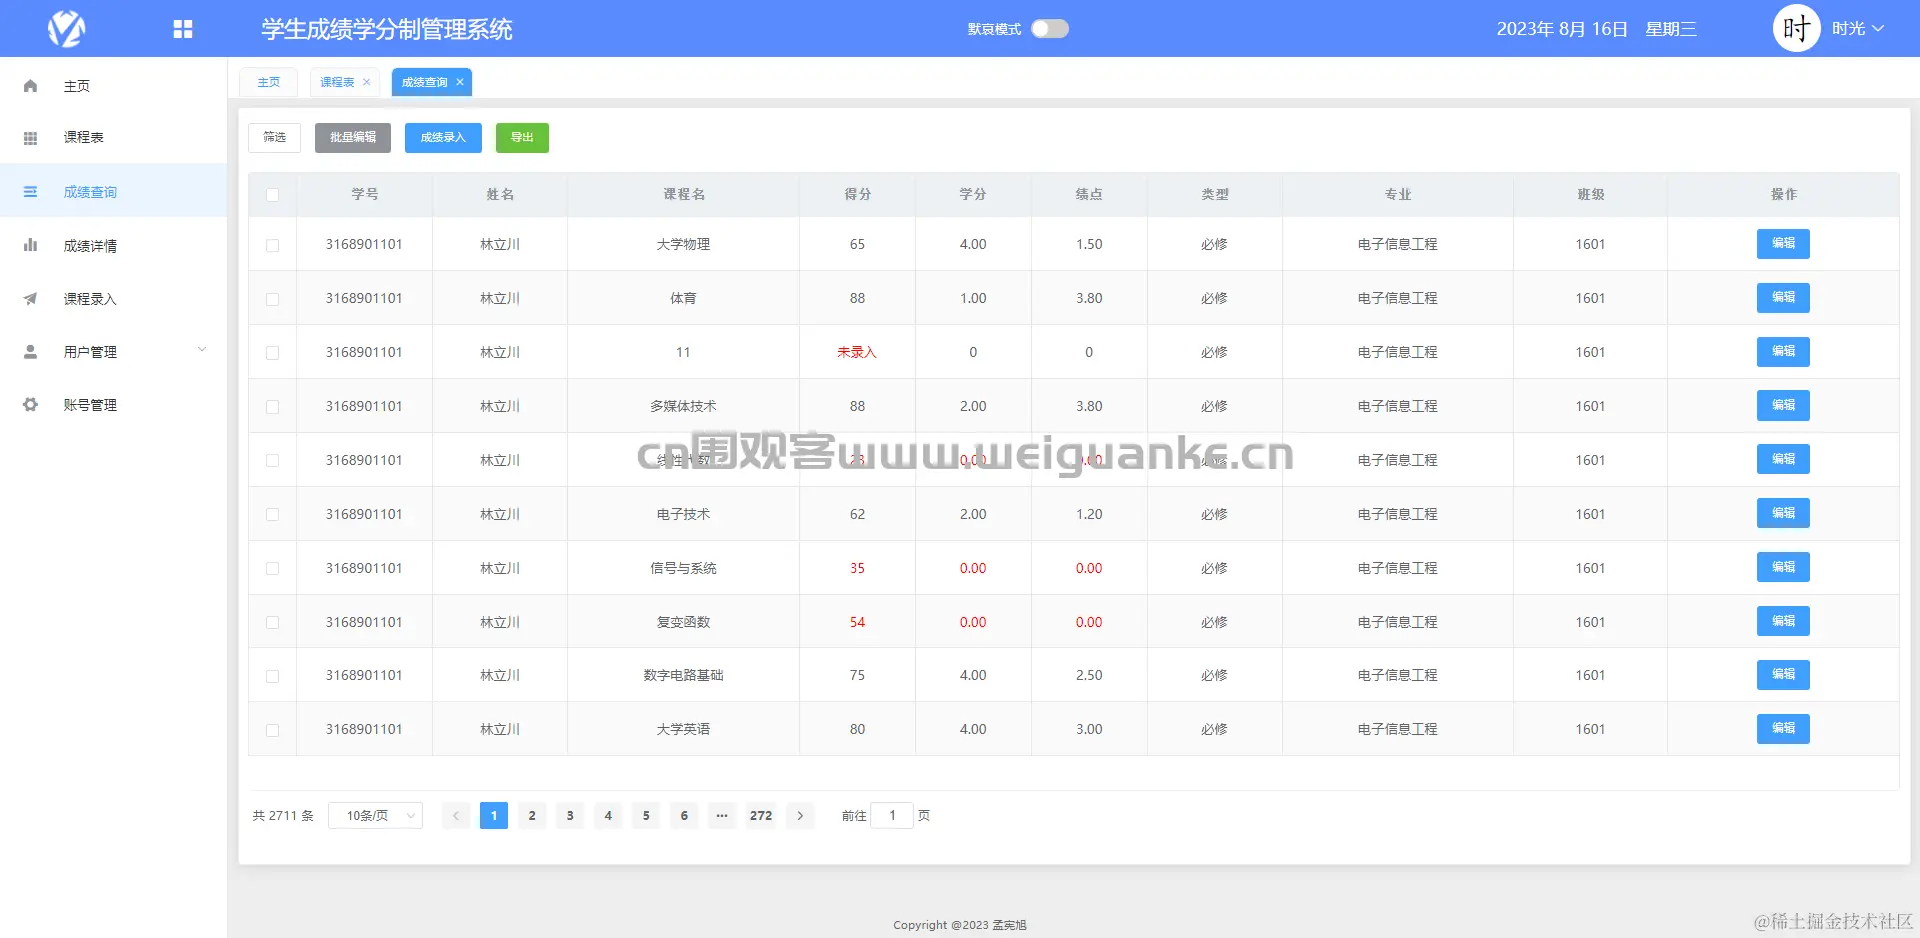Edit the 复变函数 row
The image size is (1920, 938).
click(x=1783, y=622)
